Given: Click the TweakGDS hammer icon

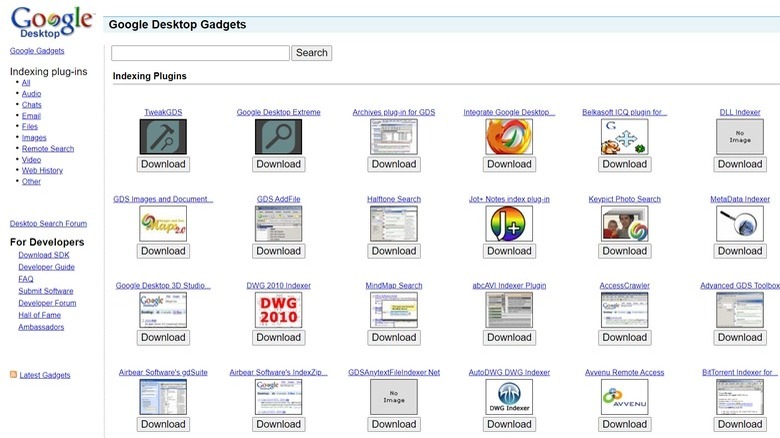Looking at the screenshot, I should tap(163, 136).
